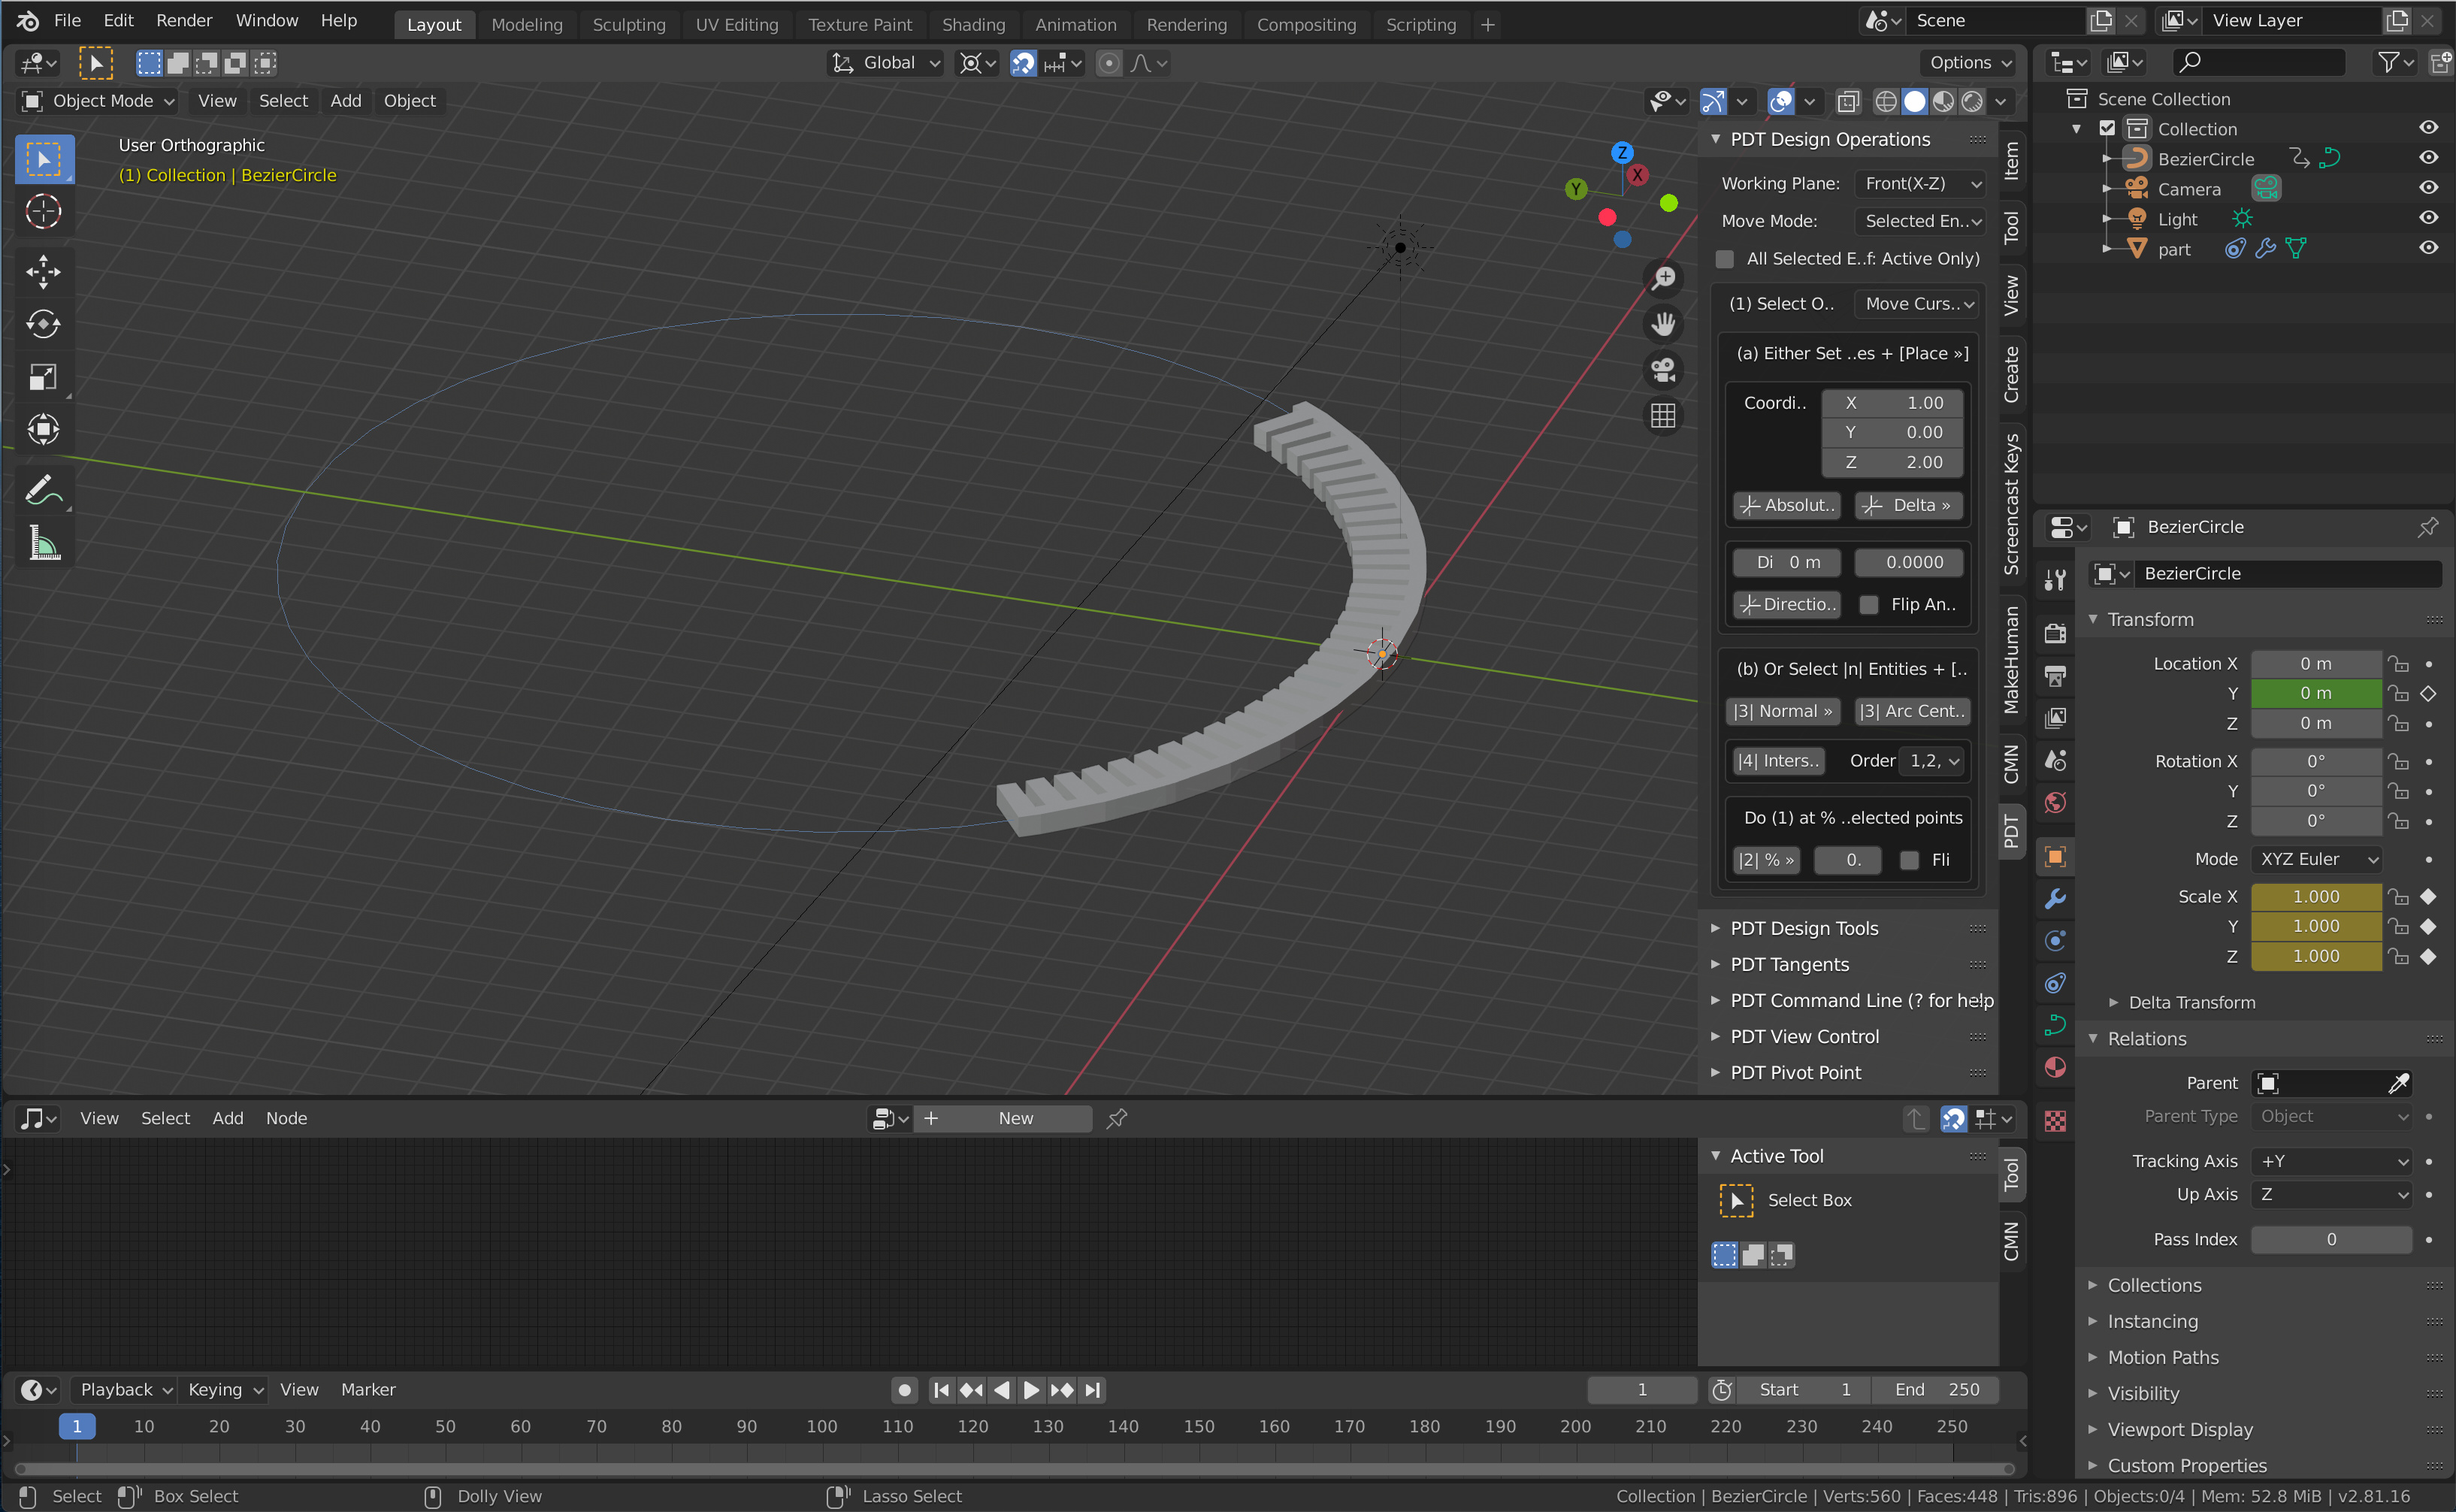Enable the Flip Angle checkbox
This screenshot has height=1512, width=2456.
1869,605
